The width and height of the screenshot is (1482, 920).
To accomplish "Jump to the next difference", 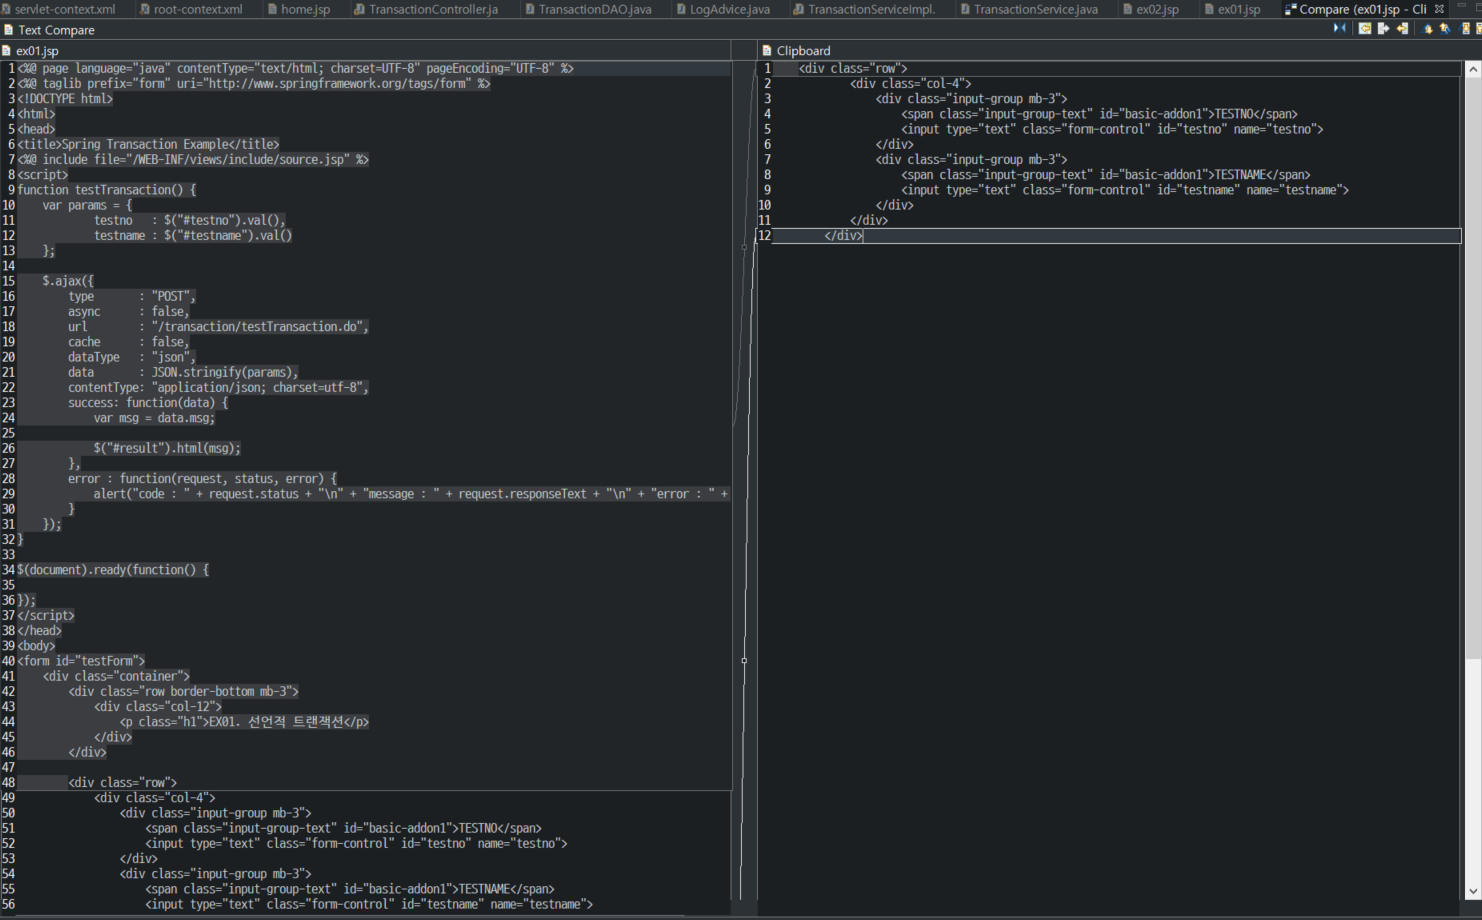I will pos(1427,28).
